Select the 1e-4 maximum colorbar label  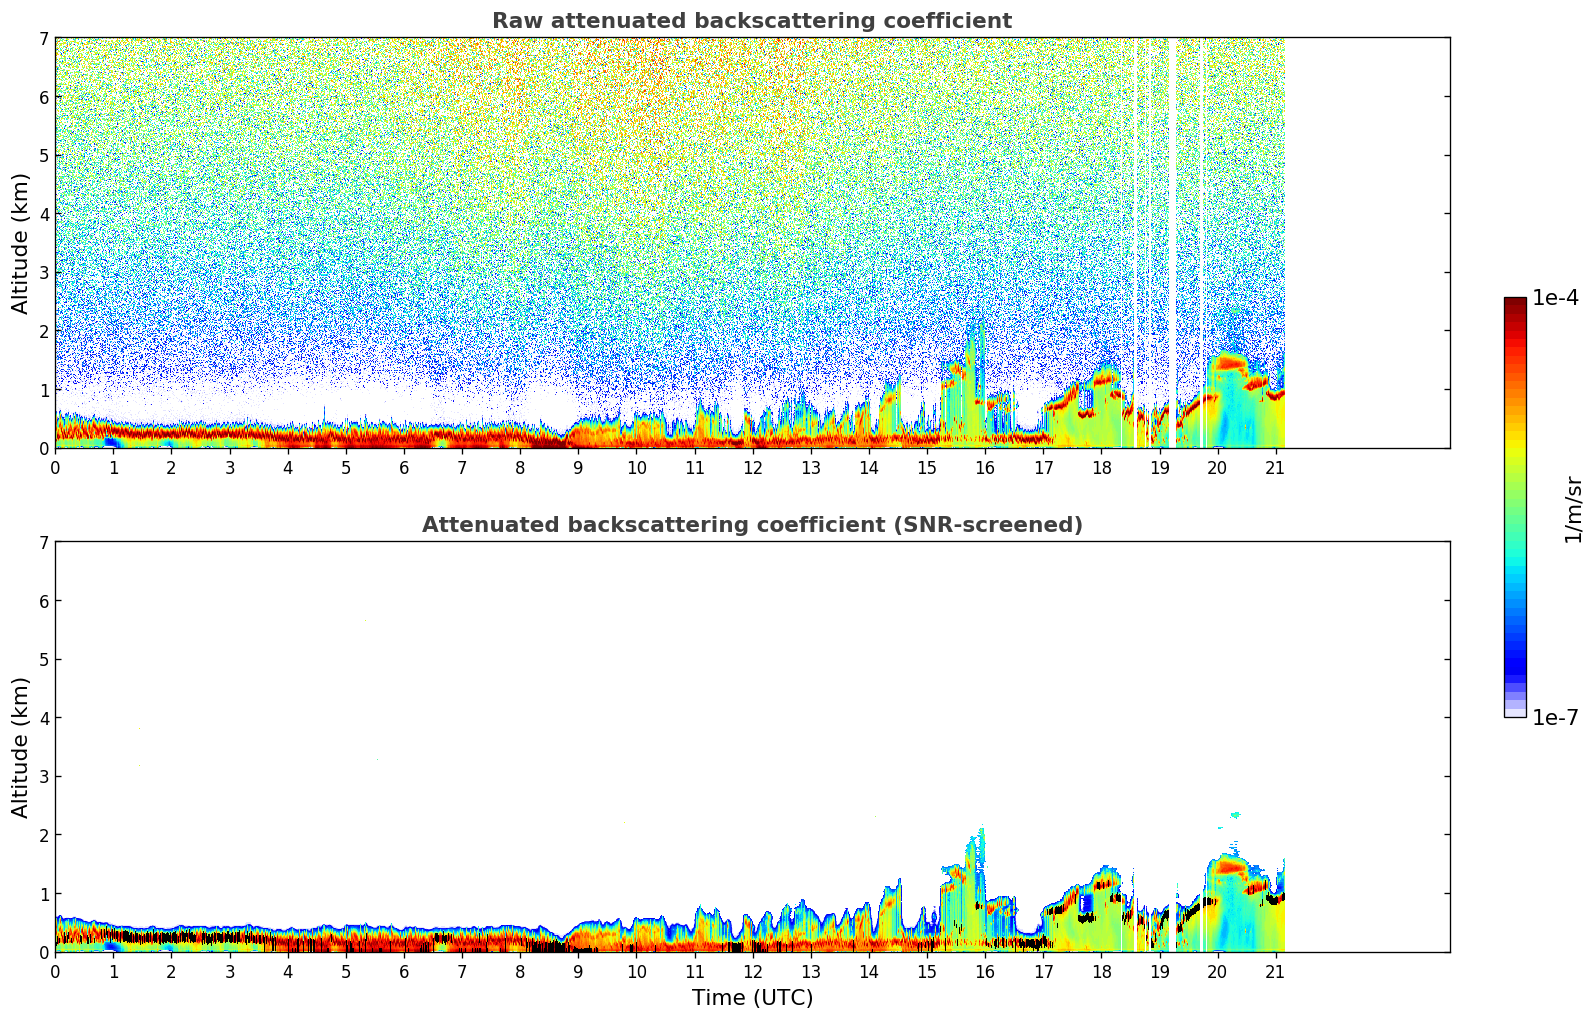[x=1555, y=298]
